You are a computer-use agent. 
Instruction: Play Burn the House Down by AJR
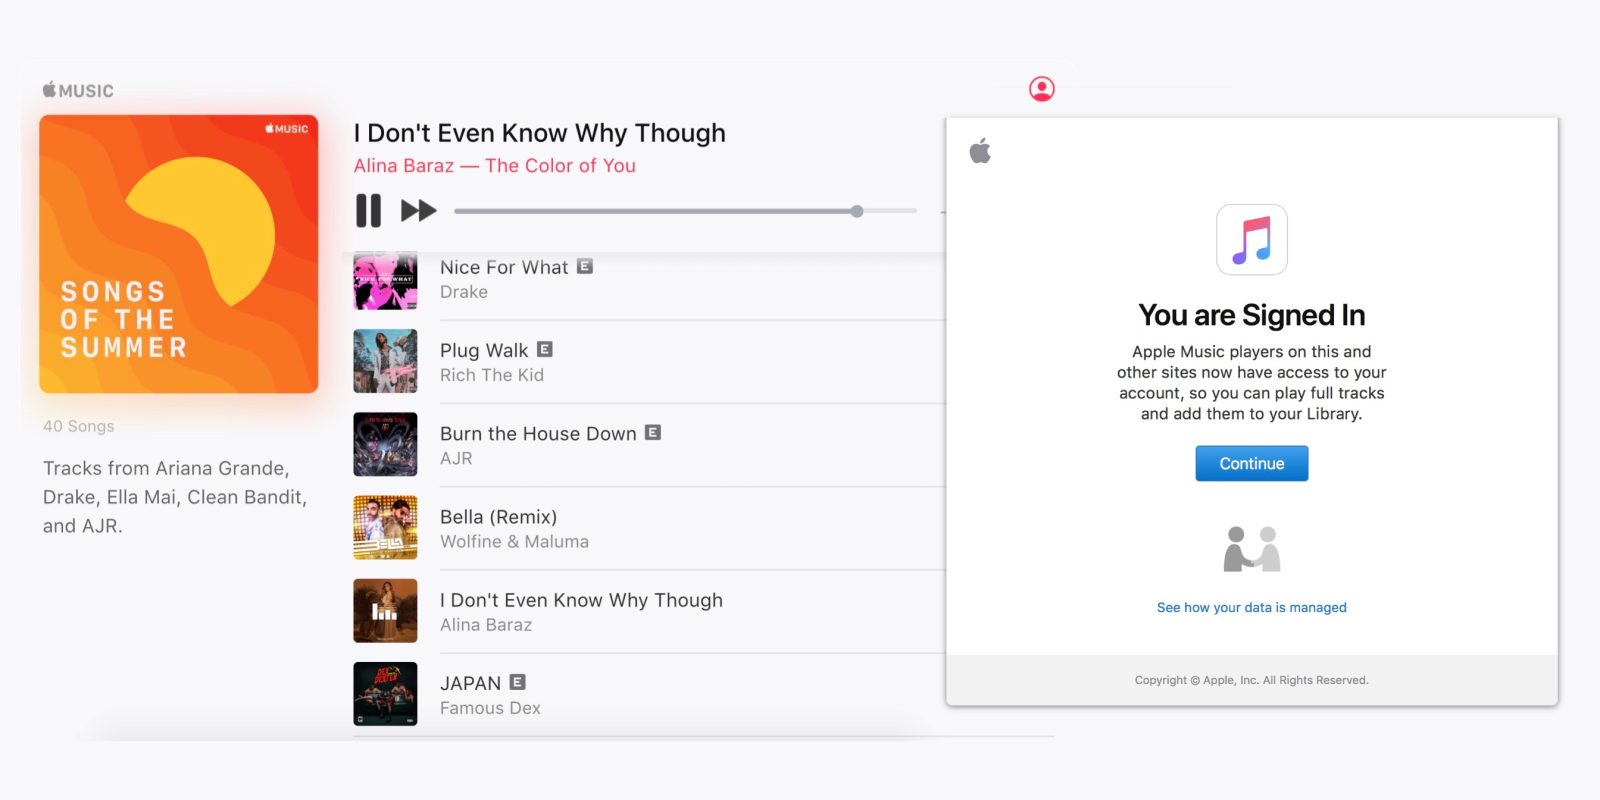click(x=538, y=434)
